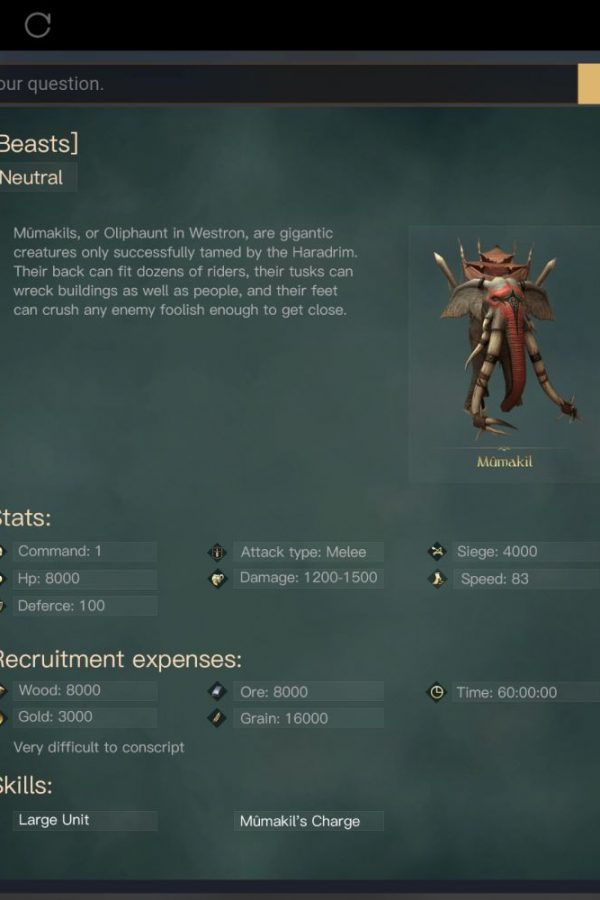Click the refresh icon at top

tap(38, 25)
